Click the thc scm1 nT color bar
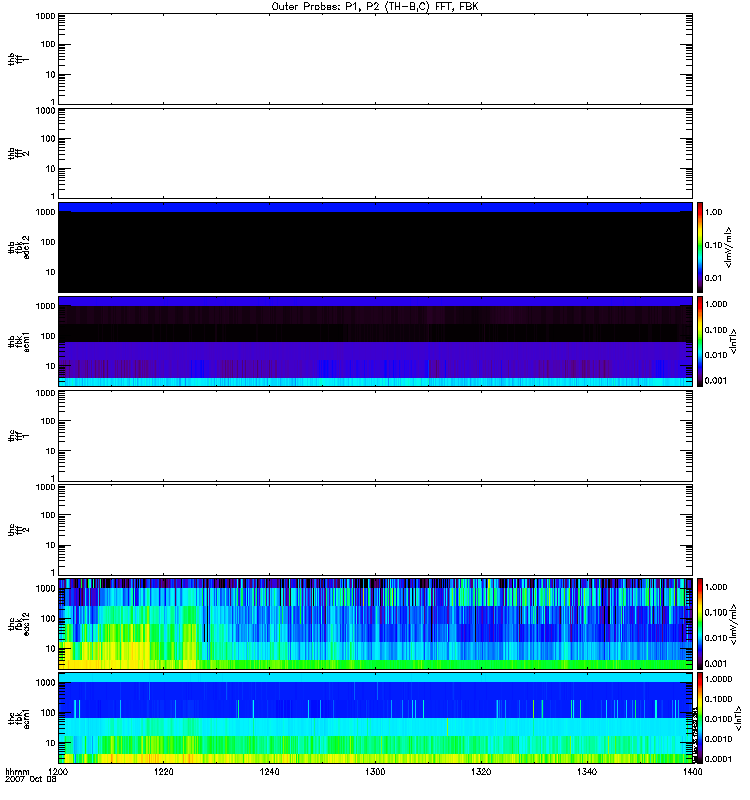Viewport: 750px width, 800px height. tap(702, 717)
